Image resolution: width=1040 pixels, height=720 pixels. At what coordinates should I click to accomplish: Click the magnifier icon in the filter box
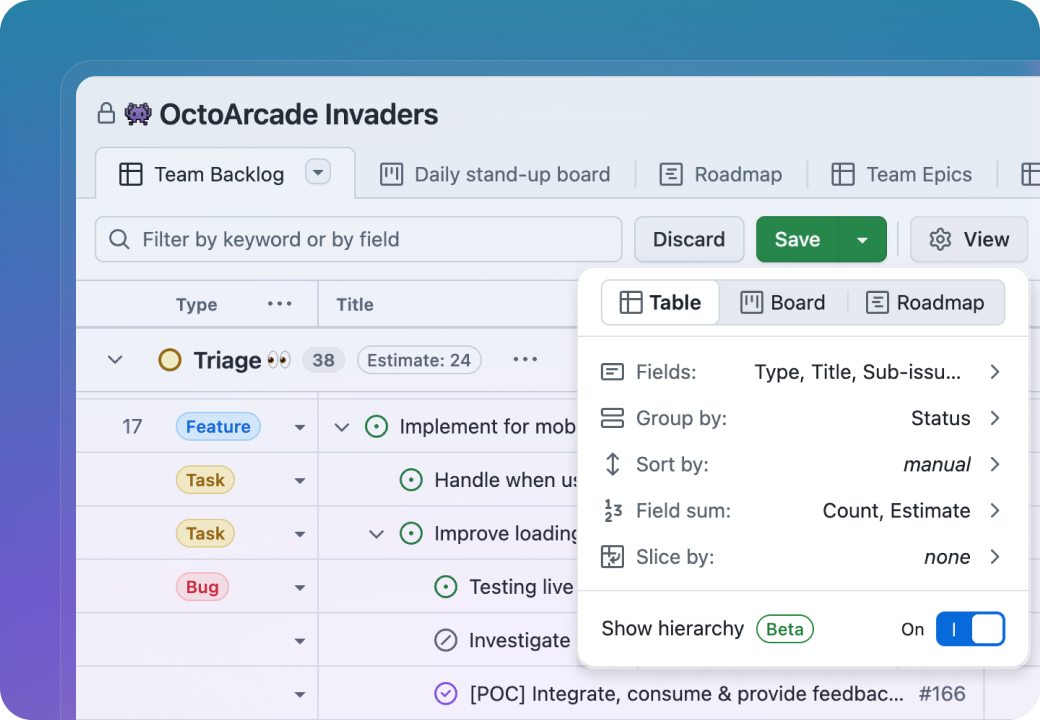click(x=120, y=240)
